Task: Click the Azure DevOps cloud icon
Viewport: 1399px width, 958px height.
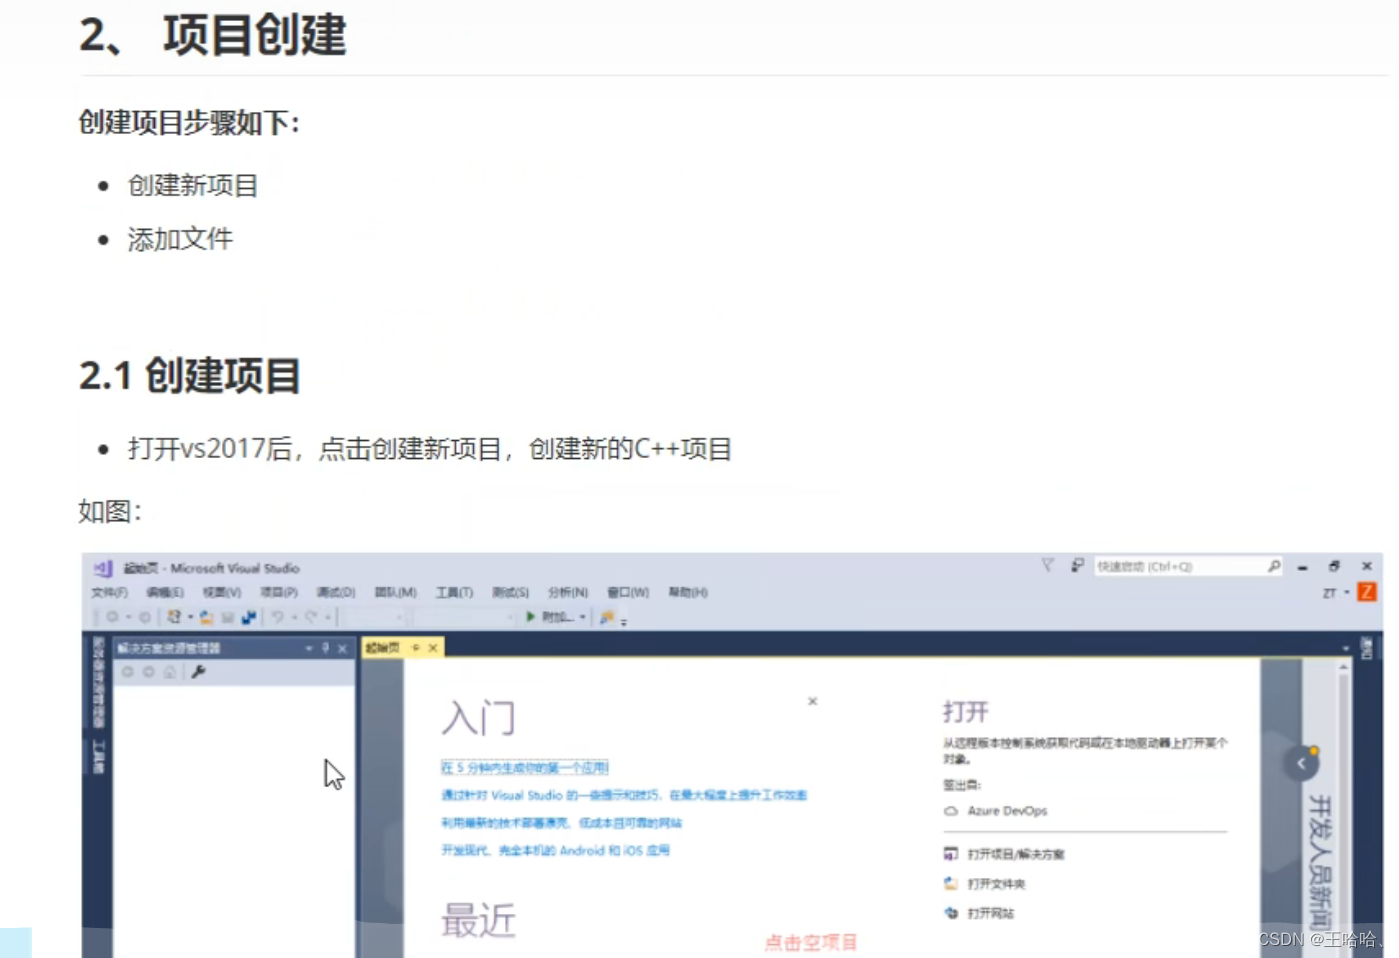Action: tap(951, 811)
